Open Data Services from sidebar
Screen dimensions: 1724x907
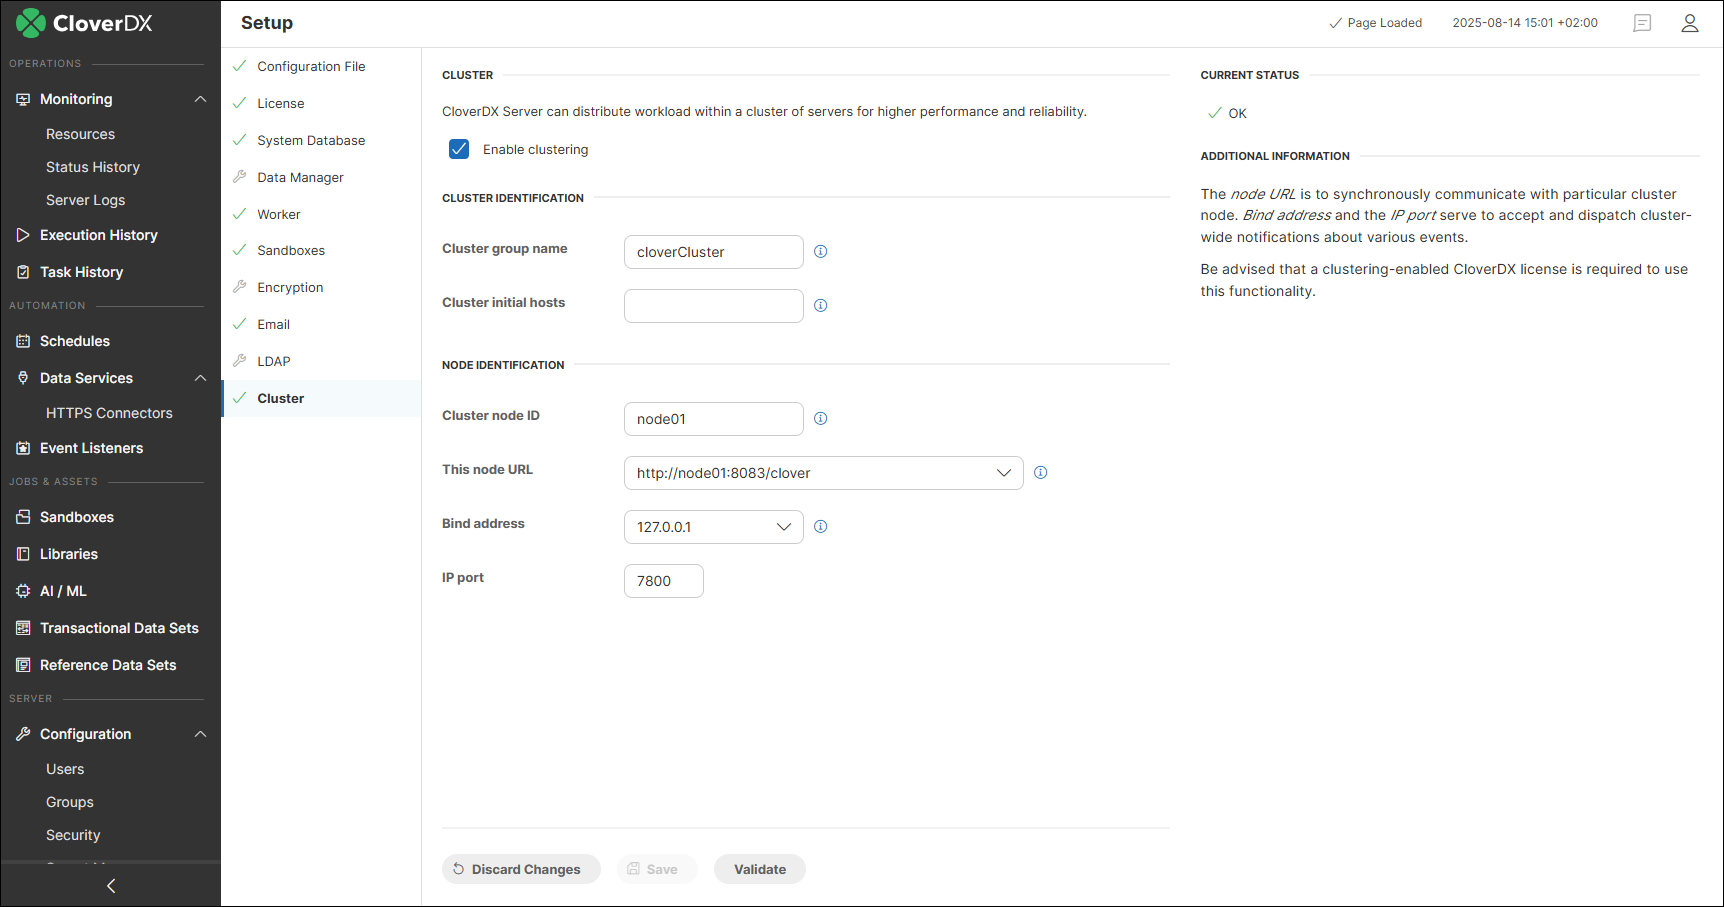pos(87,378)
